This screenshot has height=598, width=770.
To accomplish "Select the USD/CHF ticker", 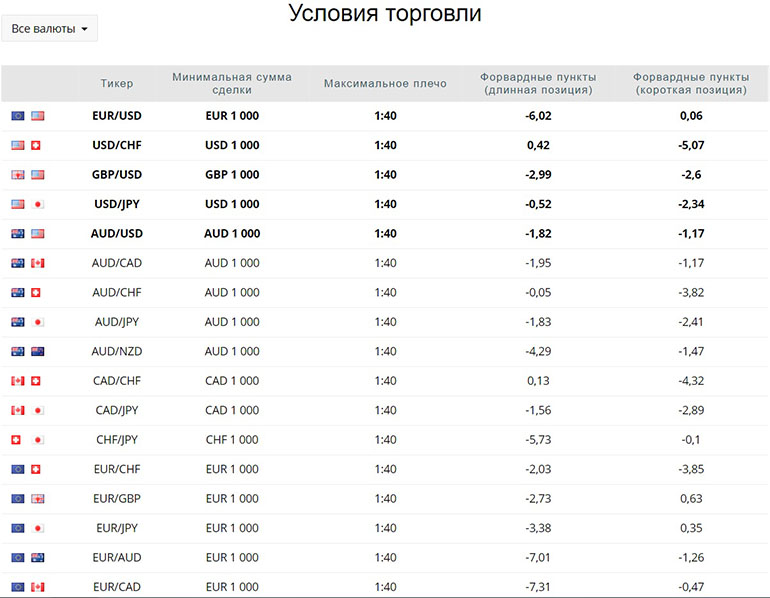I will 117,145.
